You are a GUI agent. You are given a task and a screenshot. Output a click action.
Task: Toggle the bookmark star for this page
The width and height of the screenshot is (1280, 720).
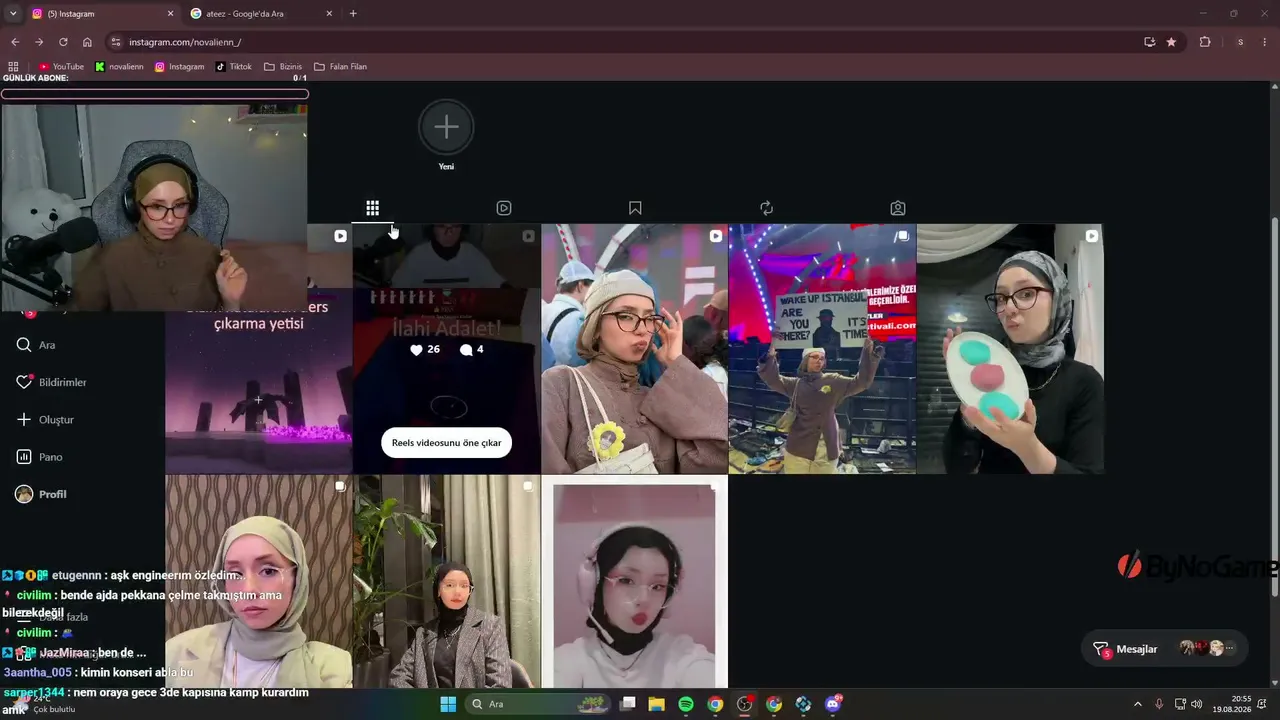tap(1171, 42)
